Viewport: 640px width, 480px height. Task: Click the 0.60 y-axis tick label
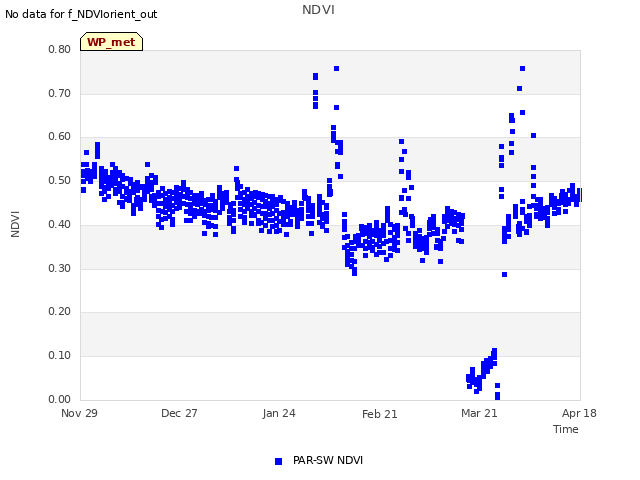coord(60,137)
